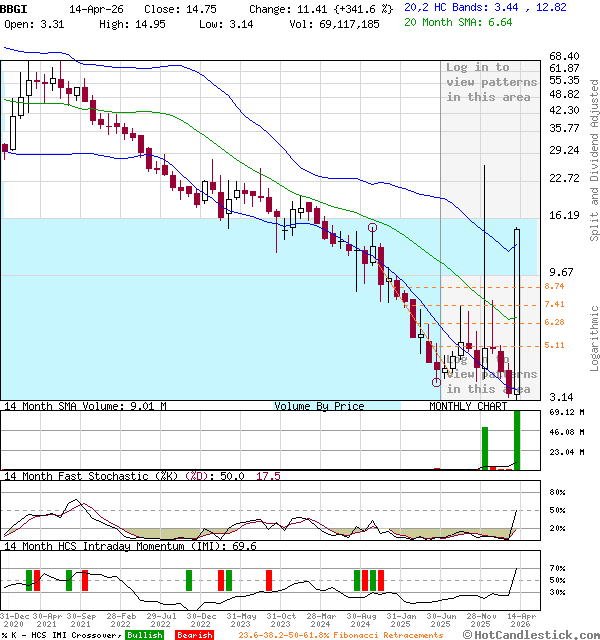Click the tallest green volume bar
The image size is (600, 640).
pos(517,439)
